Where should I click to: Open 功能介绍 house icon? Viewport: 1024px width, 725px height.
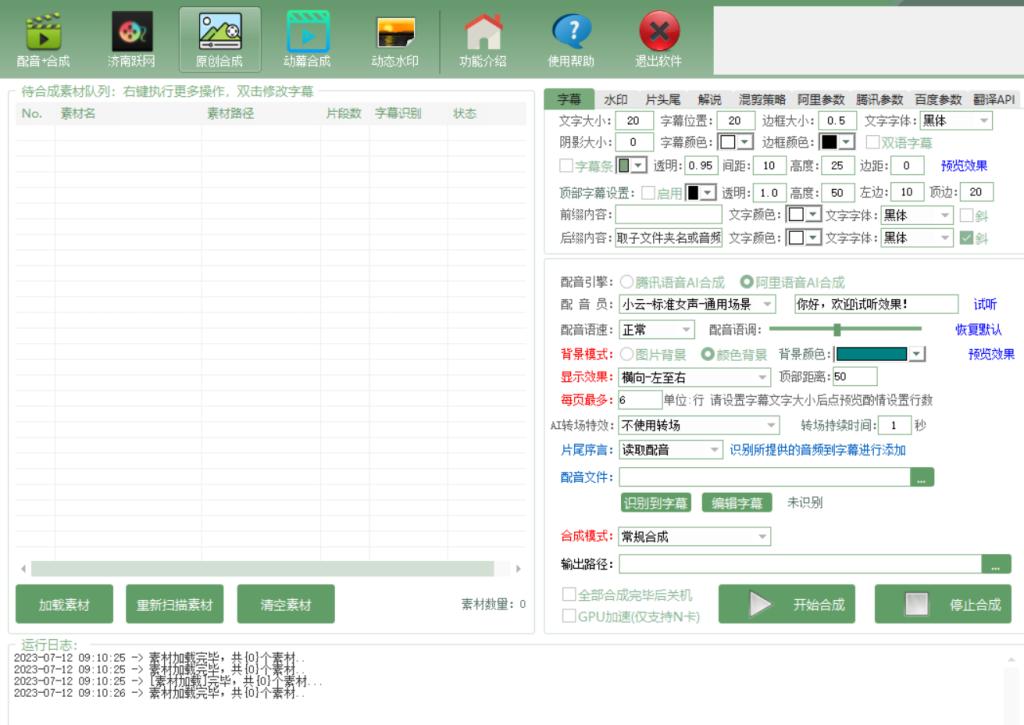483,40
